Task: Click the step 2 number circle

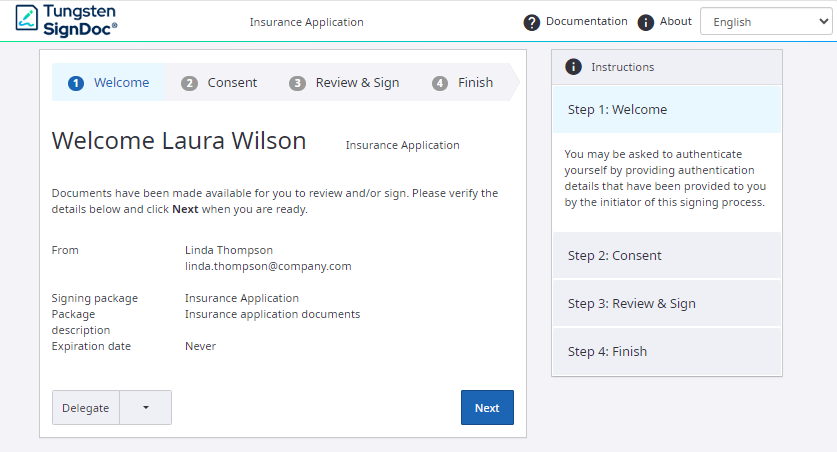Action: click(x=189, y=83)
